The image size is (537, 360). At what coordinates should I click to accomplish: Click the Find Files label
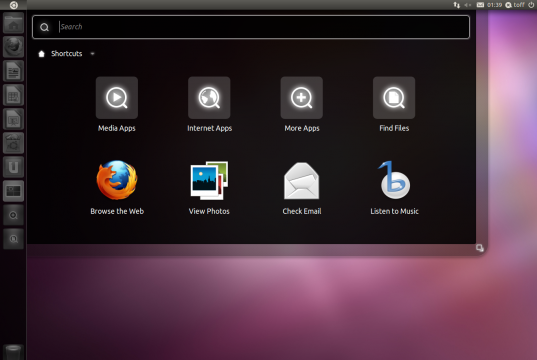[394, 128]
